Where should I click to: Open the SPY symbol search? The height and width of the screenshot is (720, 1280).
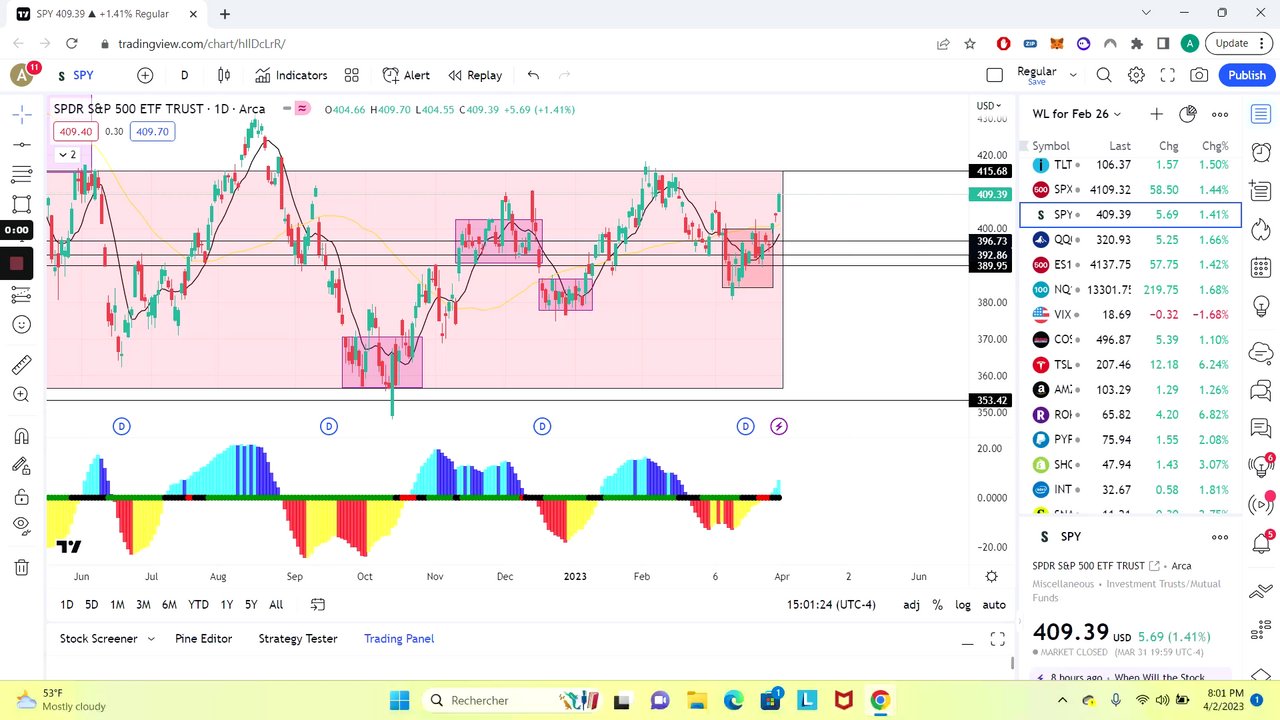[75, 75]
